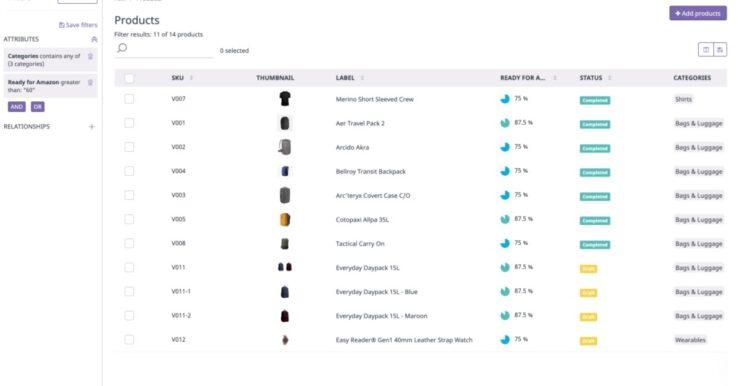Check the box for SKU V002
The width and height of the screenshot is (738, 386).
129,147
